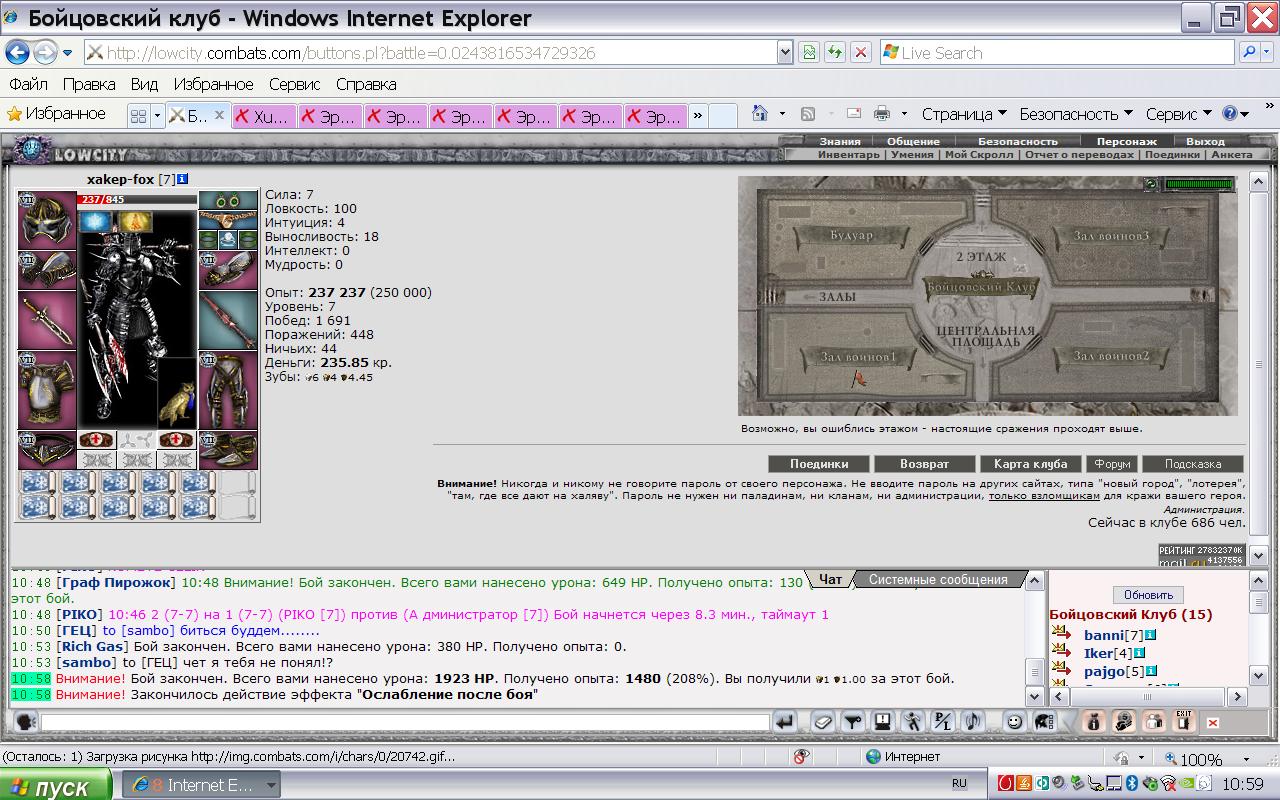
Task: Open the Справка menu
Action: 366,84
